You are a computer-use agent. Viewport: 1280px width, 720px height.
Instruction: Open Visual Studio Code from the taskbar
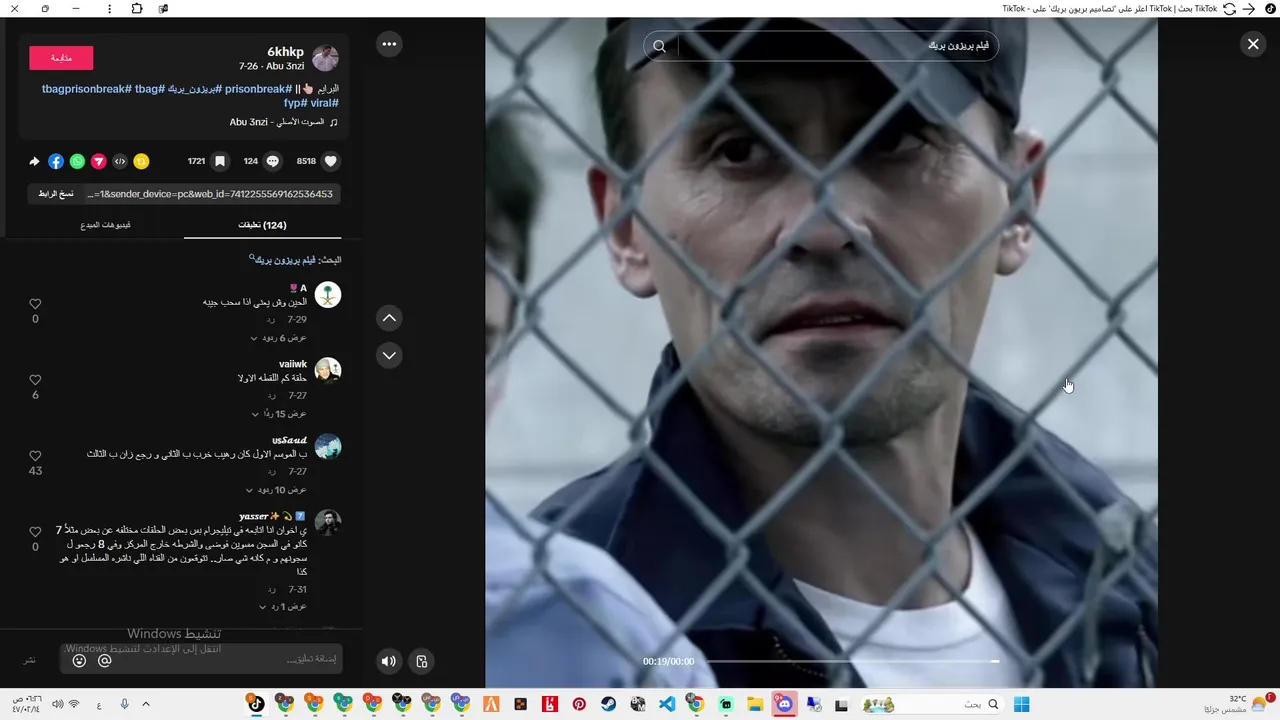(667, 704)
